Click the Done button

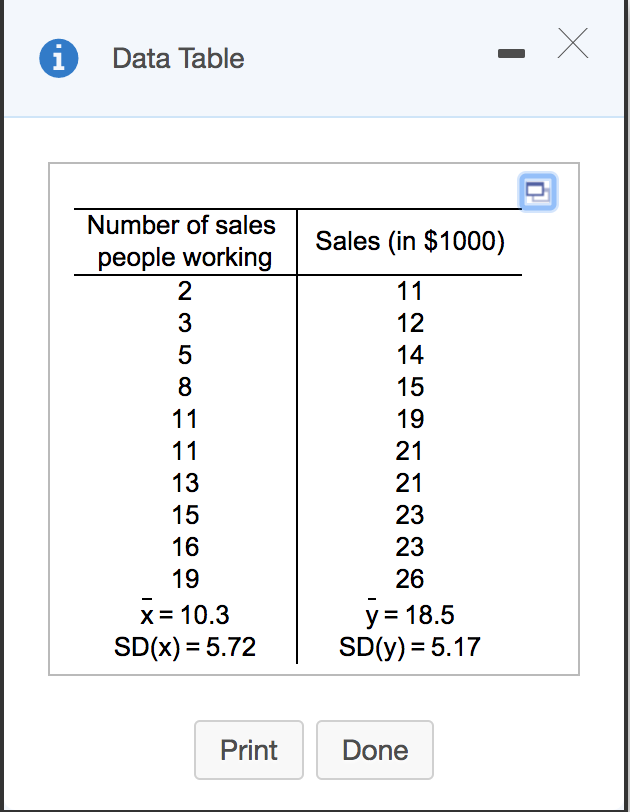374,750
